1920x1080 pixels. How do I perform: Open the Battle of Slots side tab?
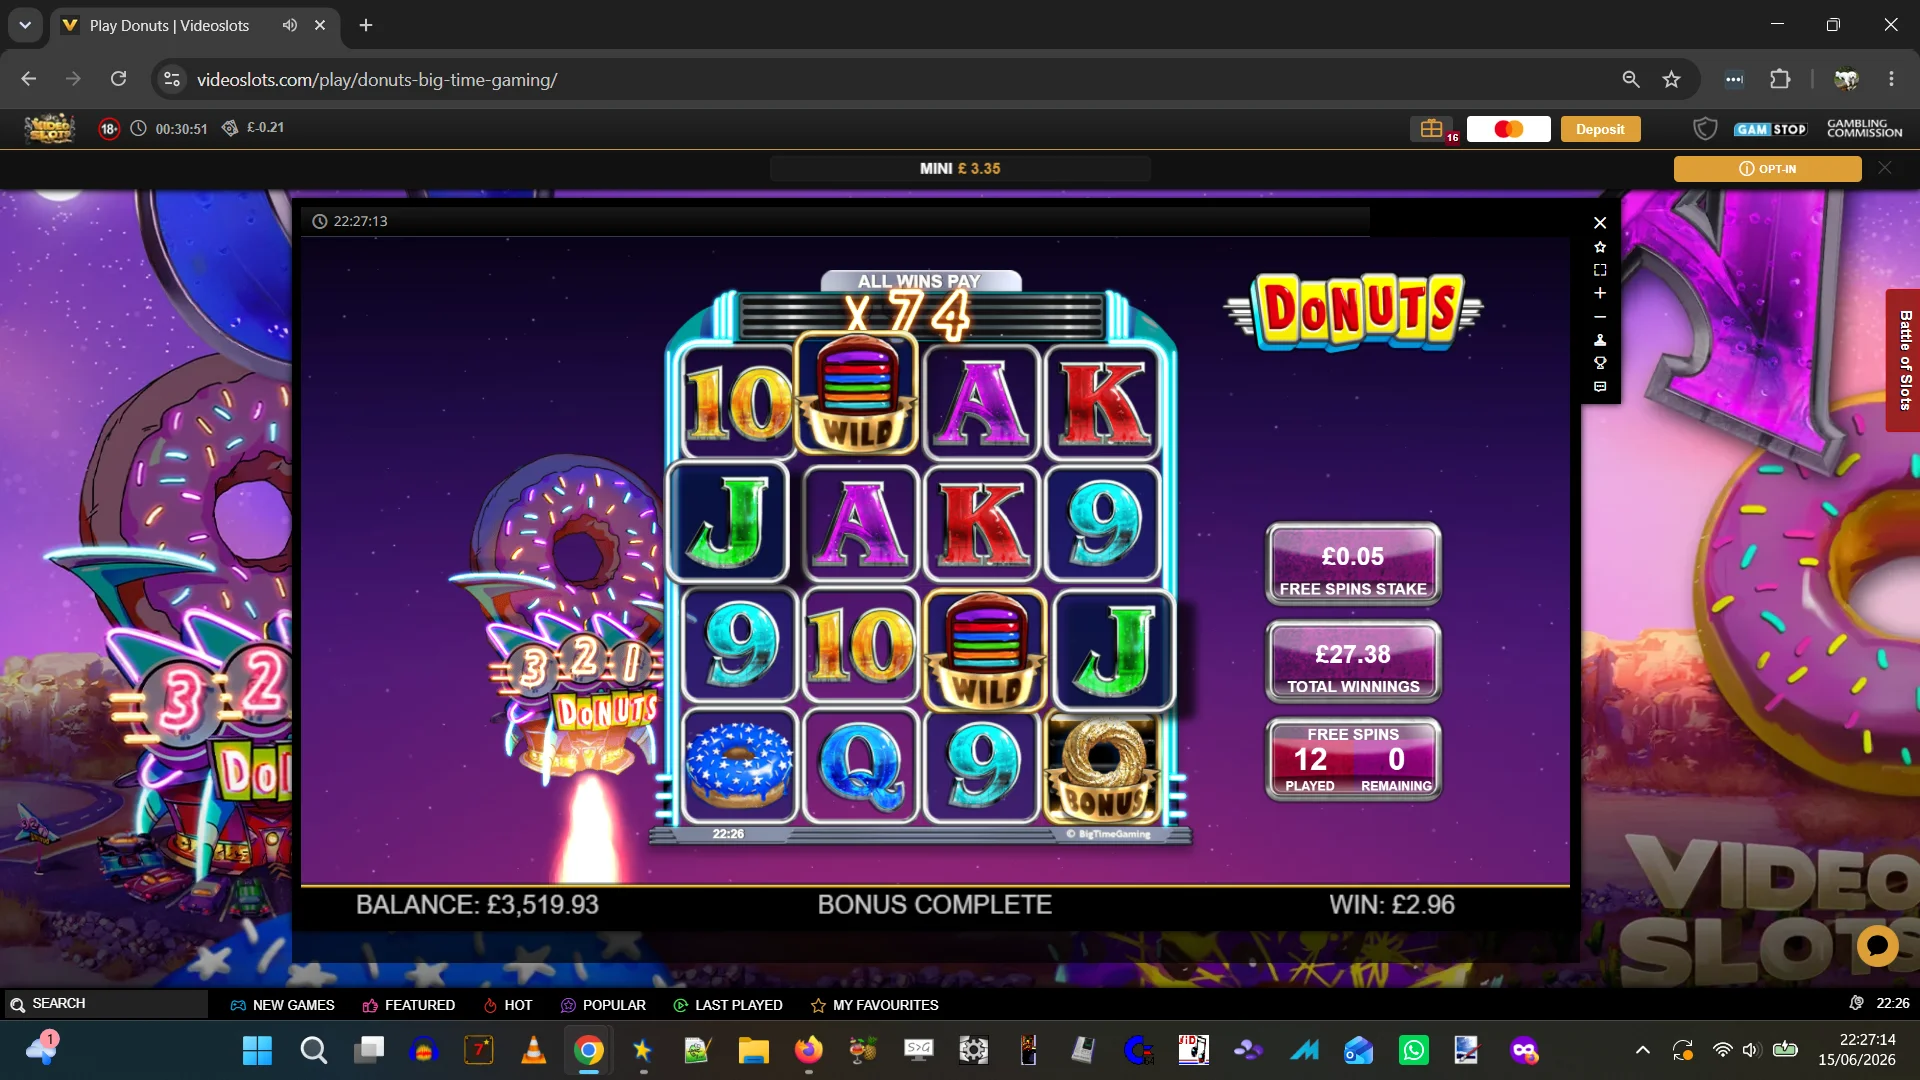1904,360
